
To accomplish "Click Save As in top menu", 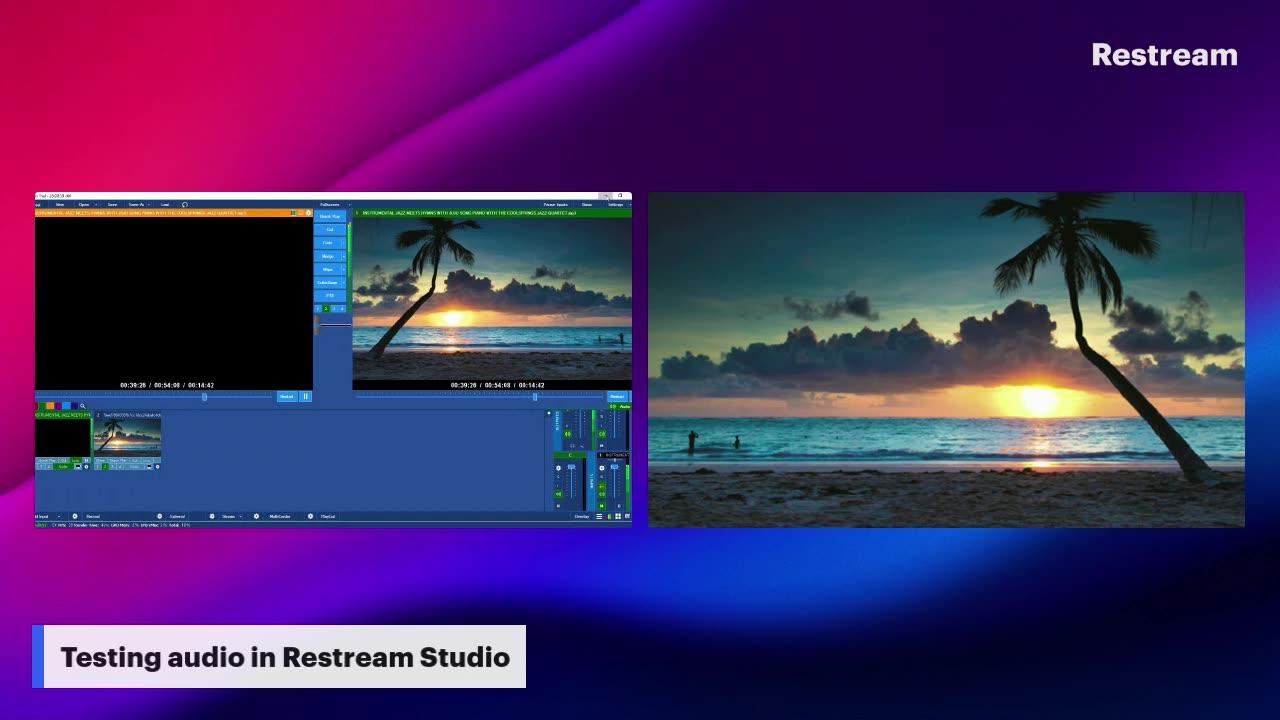I will [x=137, y=204].
